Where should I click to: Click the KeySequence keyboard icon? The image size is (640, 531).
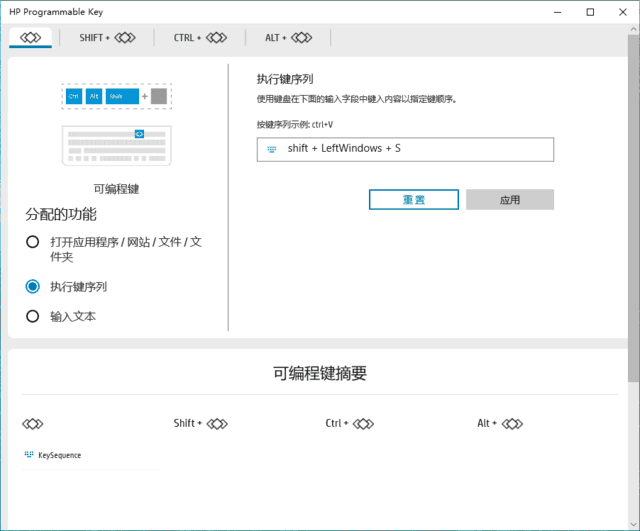[x=29, y=454]
